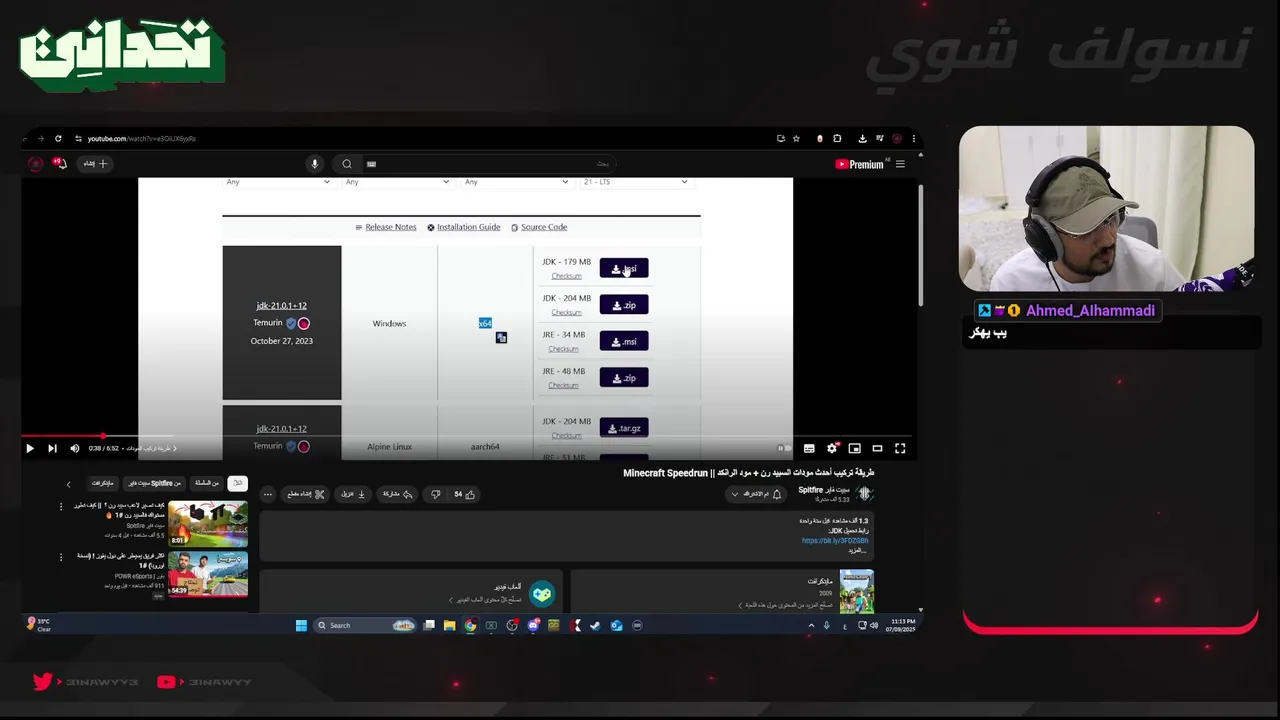The image size is (1280, 720).
Task: Open the bit.ly link in the description
Action: pos(835,541)
